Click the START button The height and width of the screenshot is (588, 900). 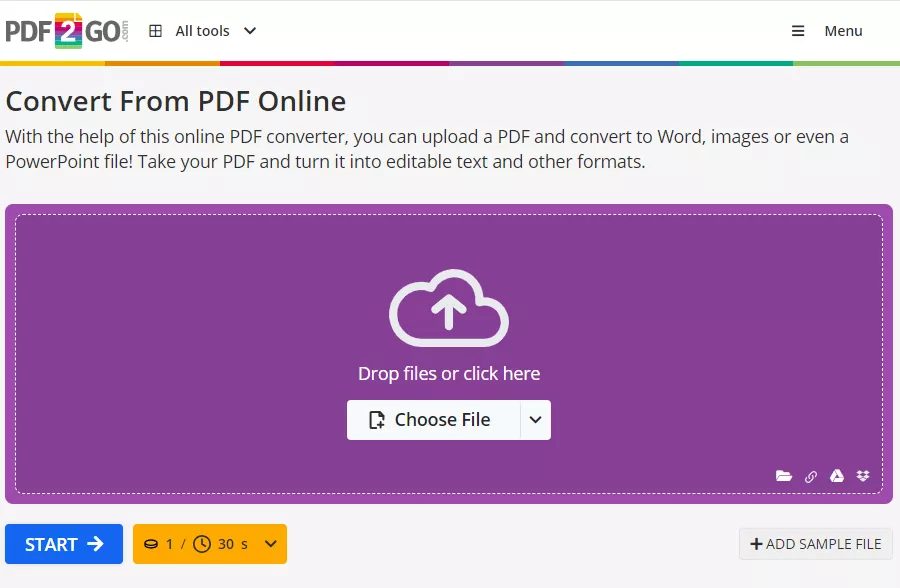(x=64, y=544)
